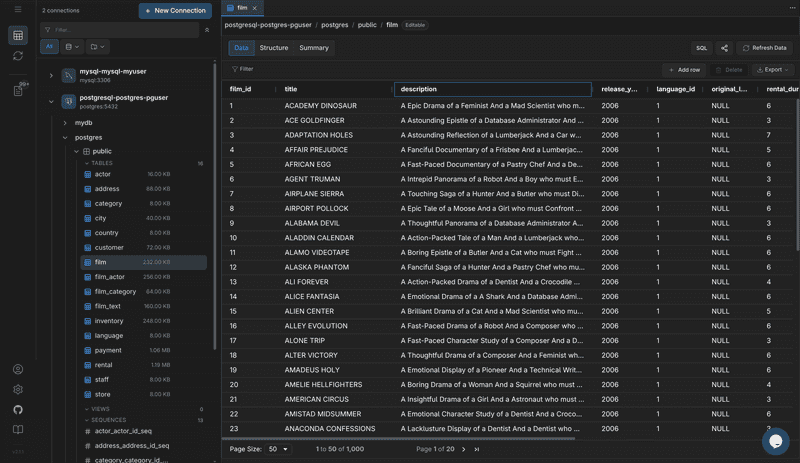Image resolution: width=800 pixels, height=463 pixels.
Task: Collapse all tree nodes icon next to filter
Action: point(207,30)
